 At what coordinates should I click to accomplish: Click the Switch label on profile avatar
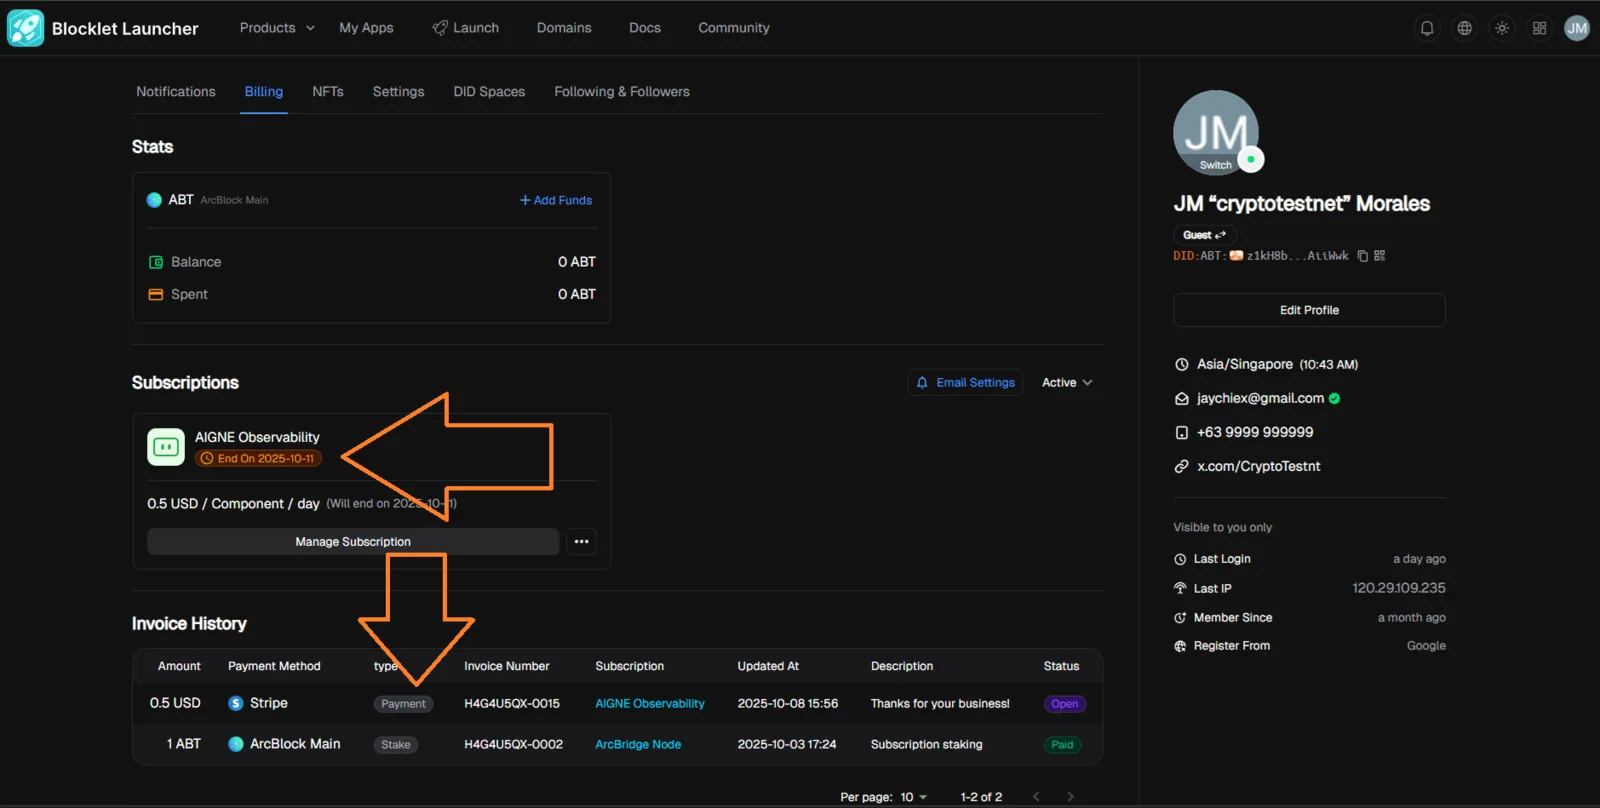(1216, 165)
